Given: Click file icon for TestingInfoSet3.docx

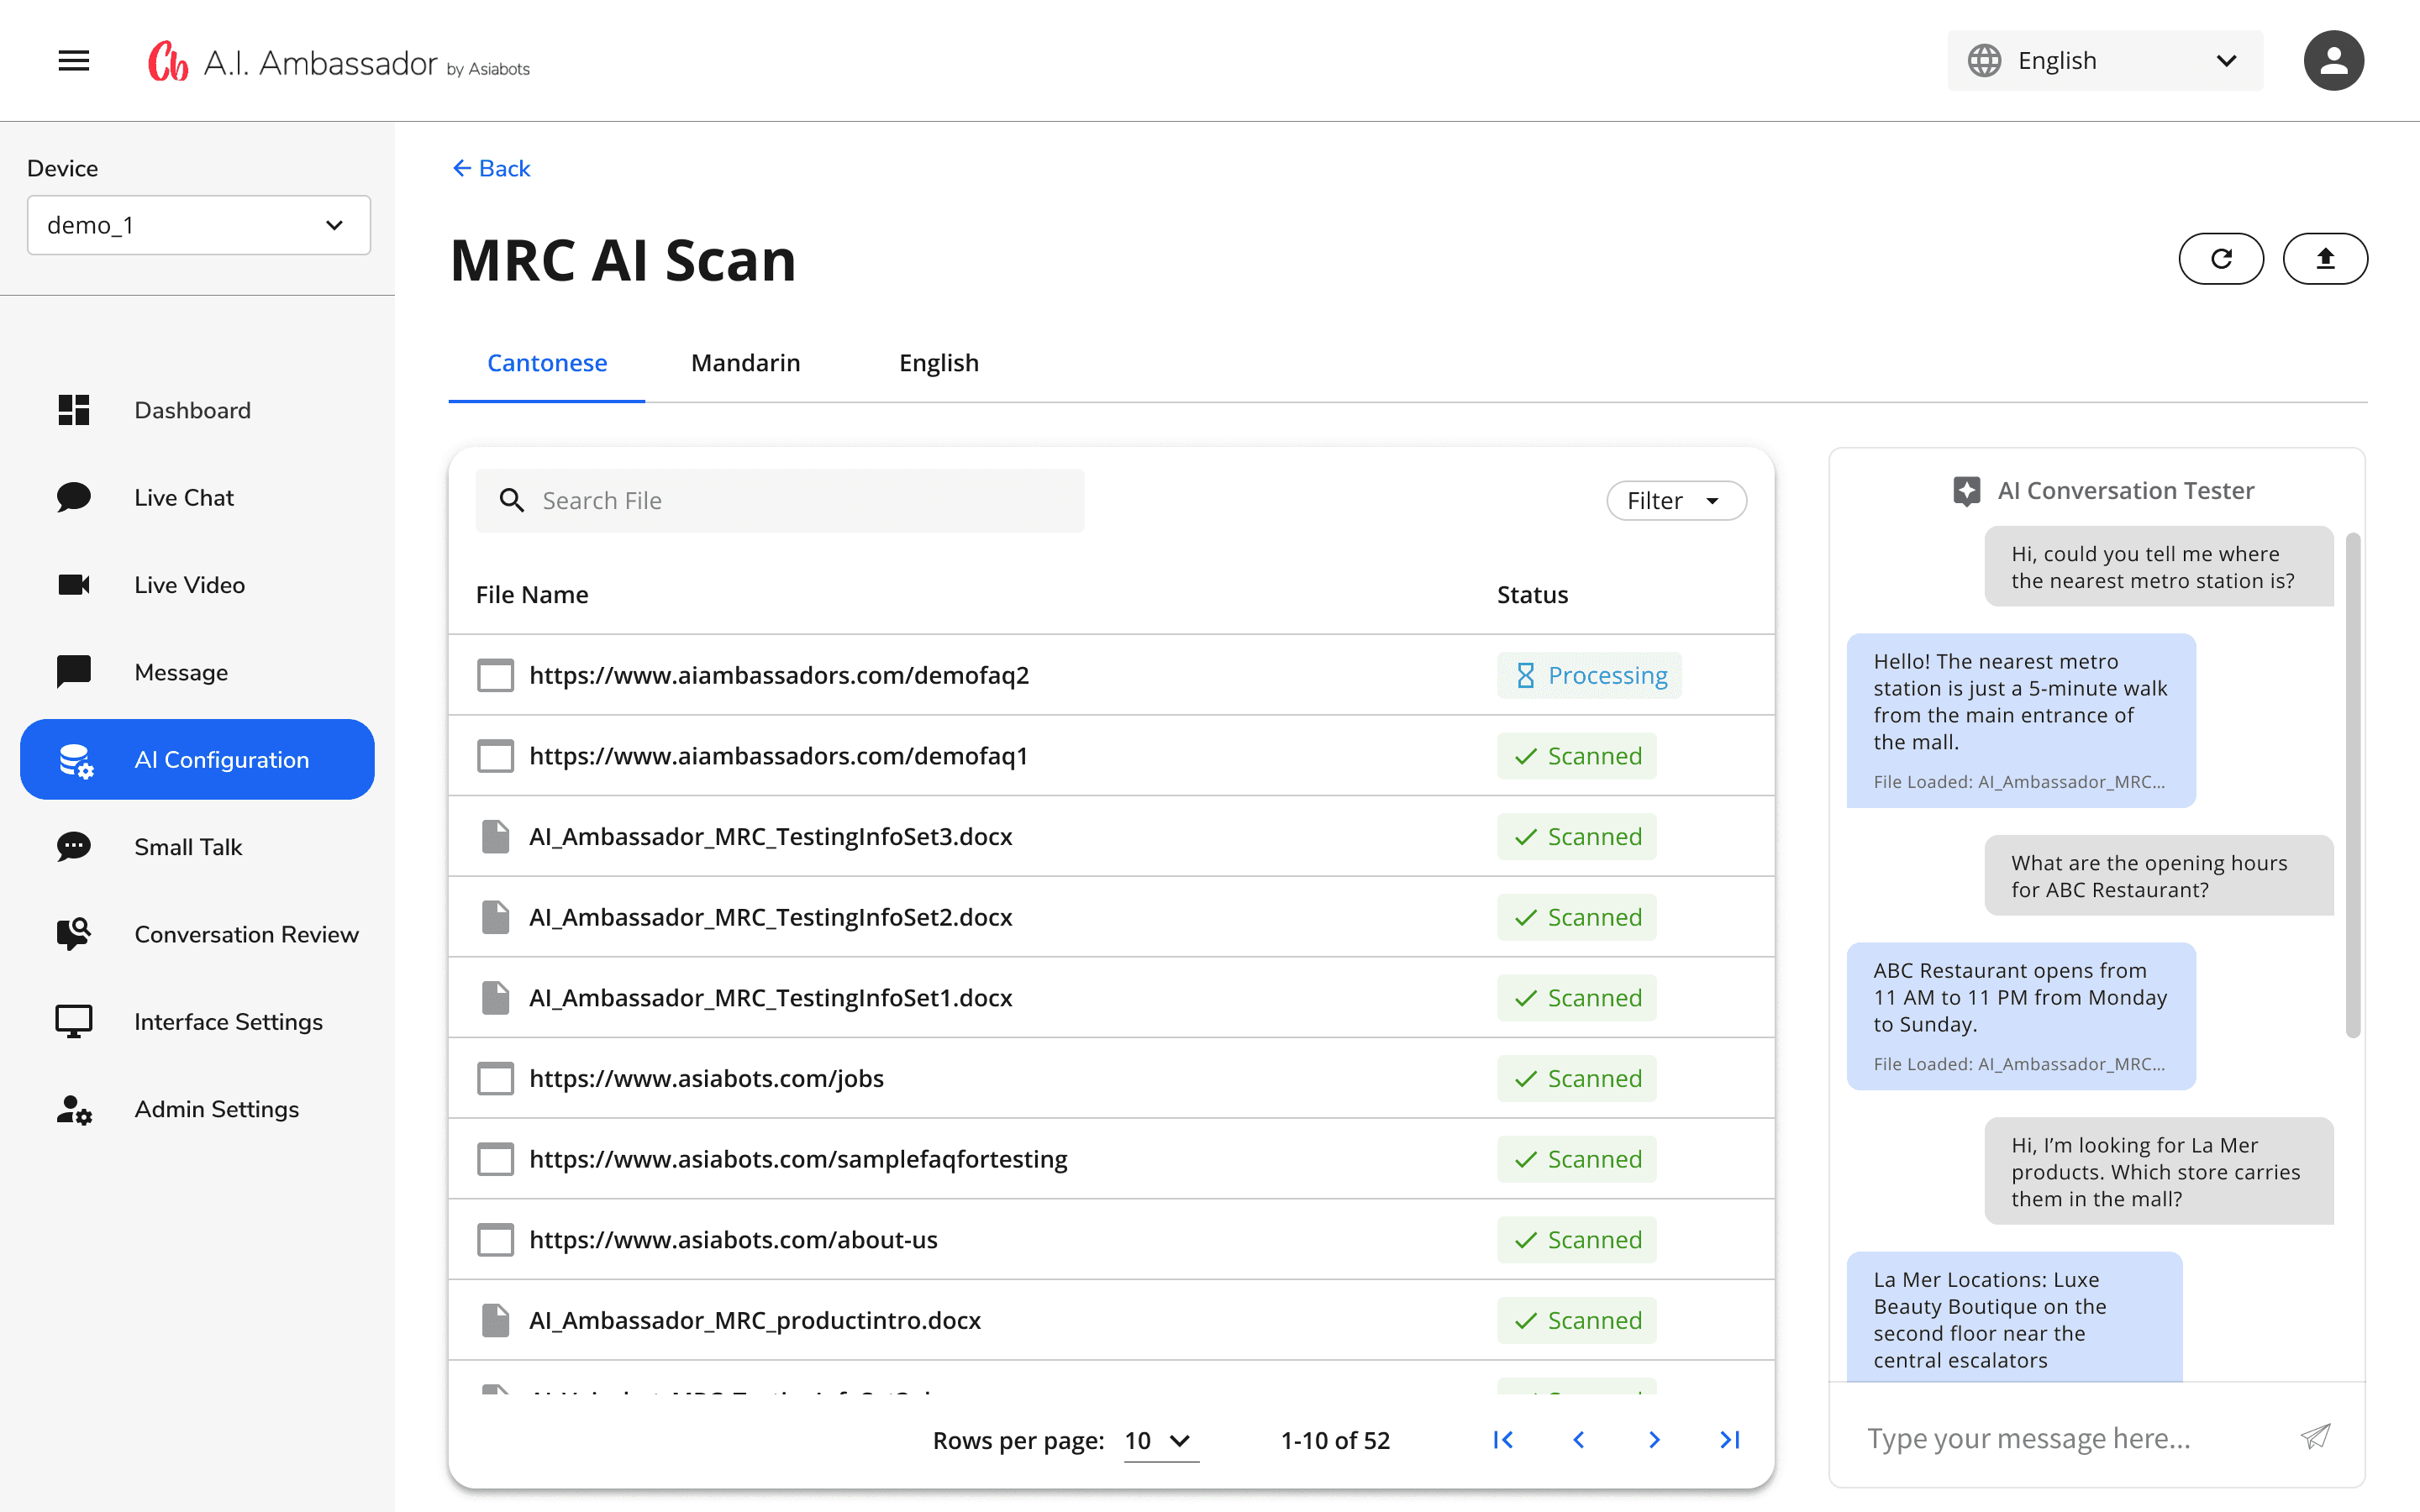Looking at the screenshot, I should coord(495,836).
